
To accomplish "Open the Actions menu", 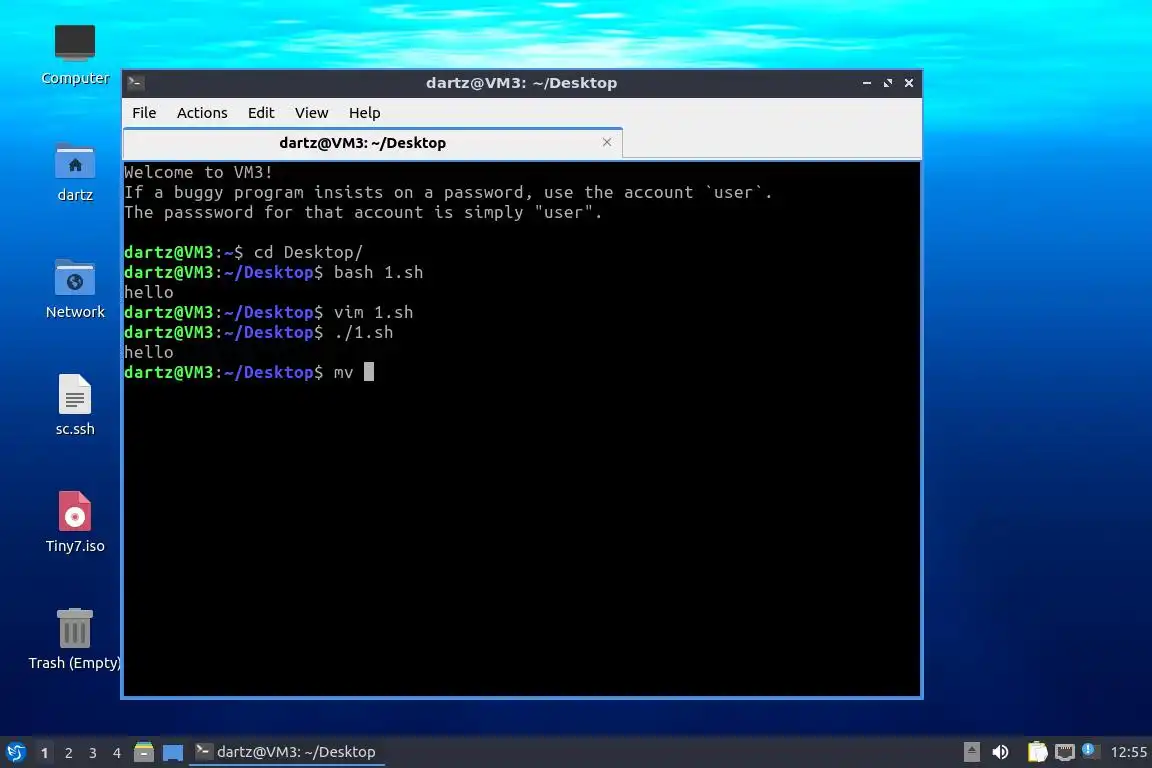I will click(x=202, y=112).
